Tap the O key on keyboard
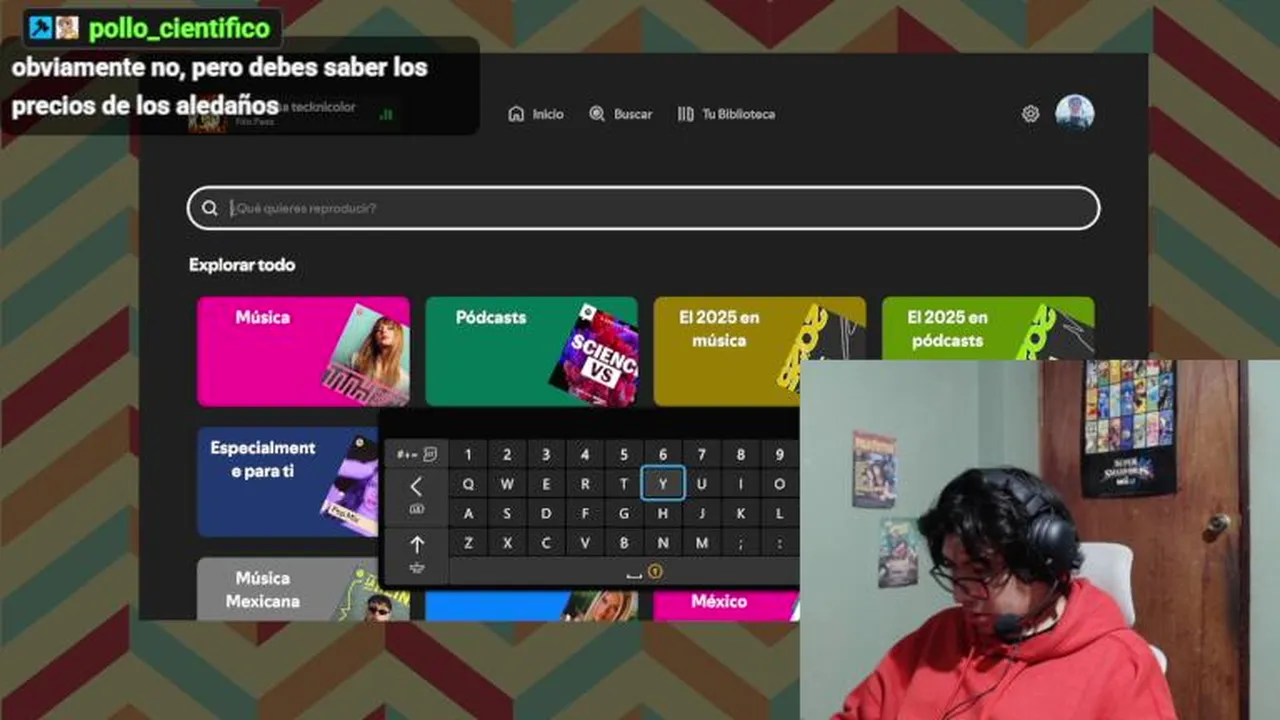 [x=780, y=484]
